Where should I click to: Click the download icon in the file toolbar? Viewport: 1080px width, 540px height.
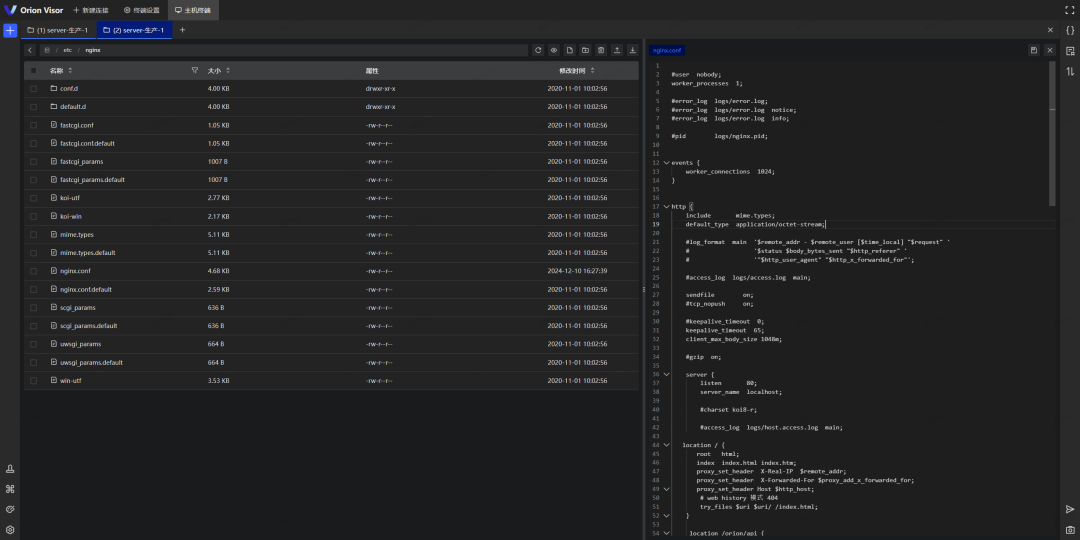(x=632, y=50)
